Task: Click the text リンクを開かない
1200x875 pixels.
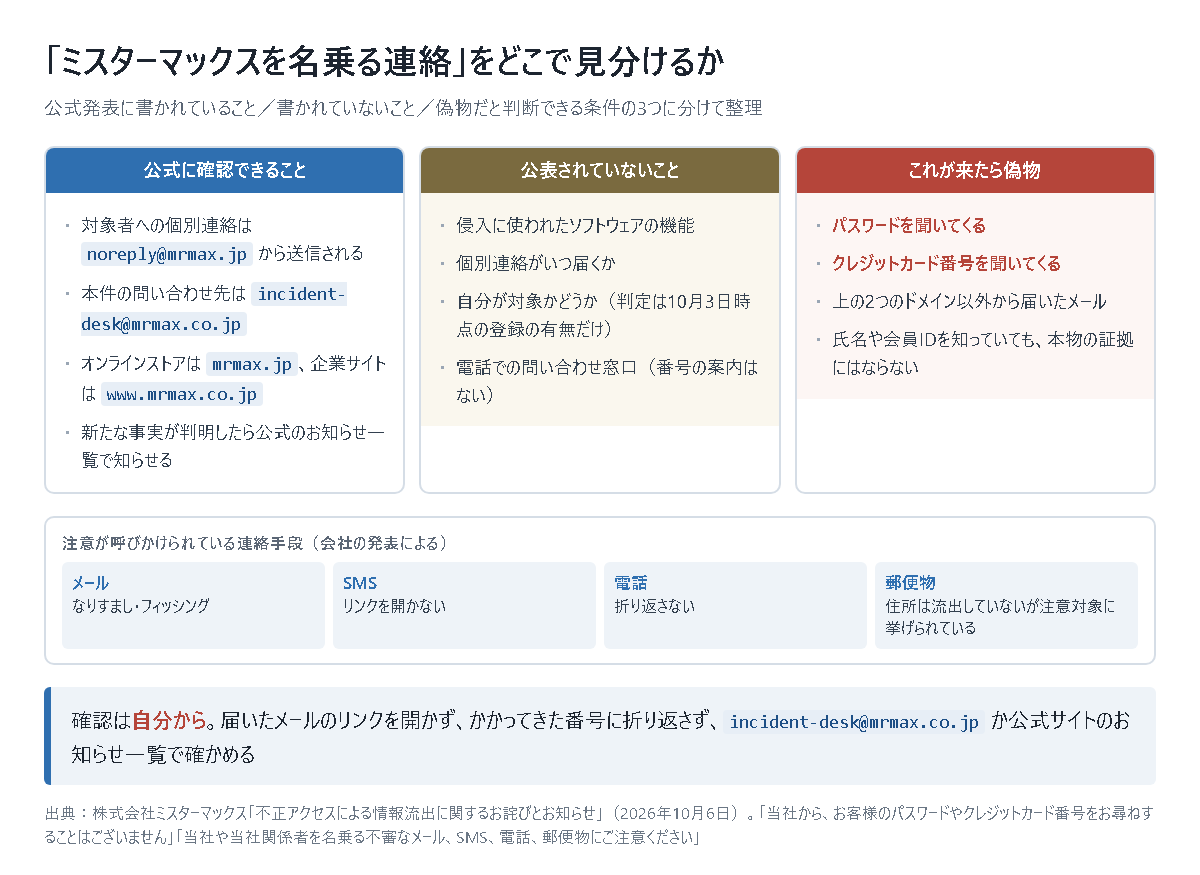Action: [395, 606]
